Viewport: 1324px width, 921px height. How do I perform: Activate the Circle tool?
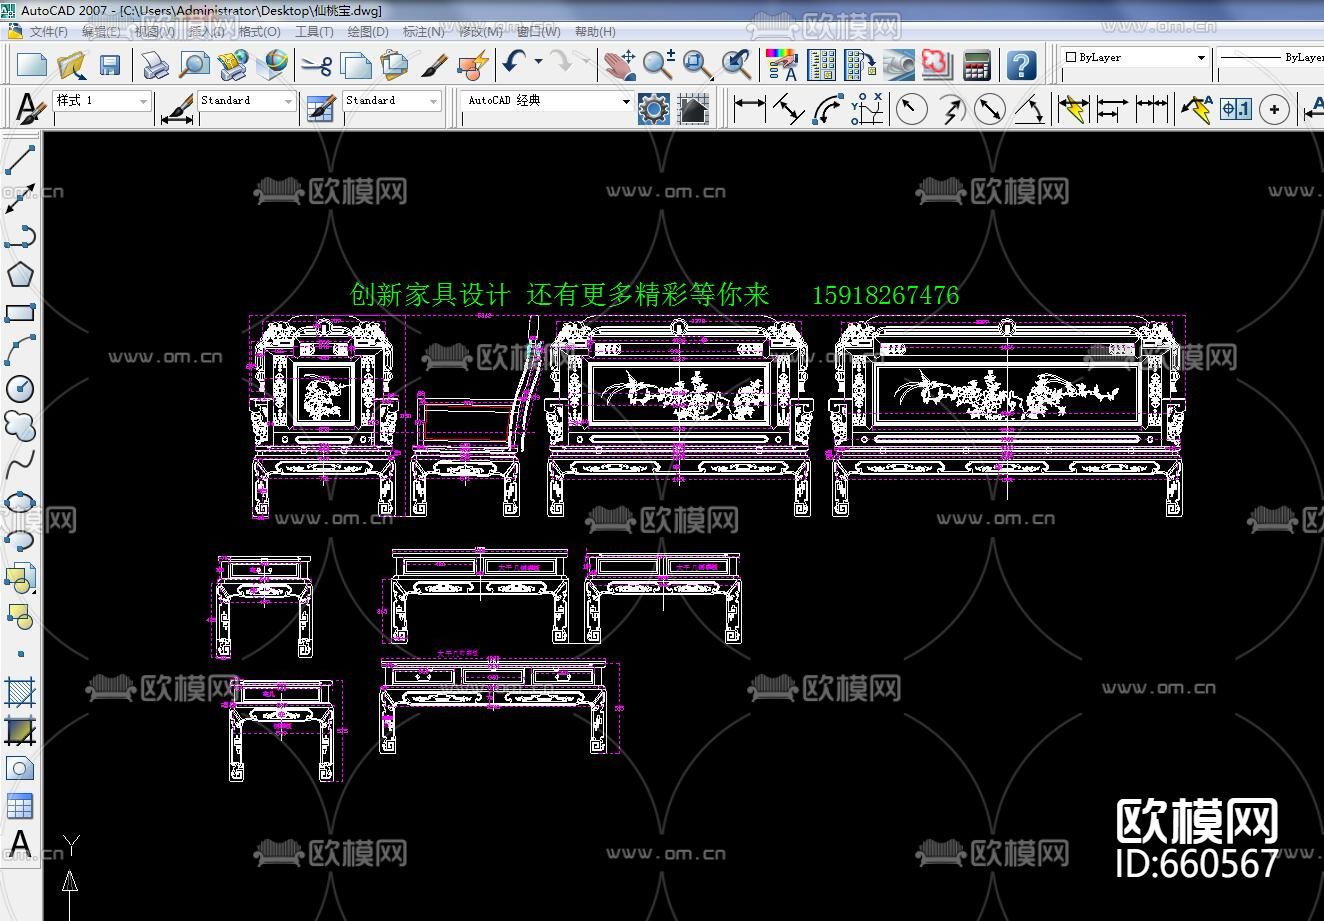20,388
